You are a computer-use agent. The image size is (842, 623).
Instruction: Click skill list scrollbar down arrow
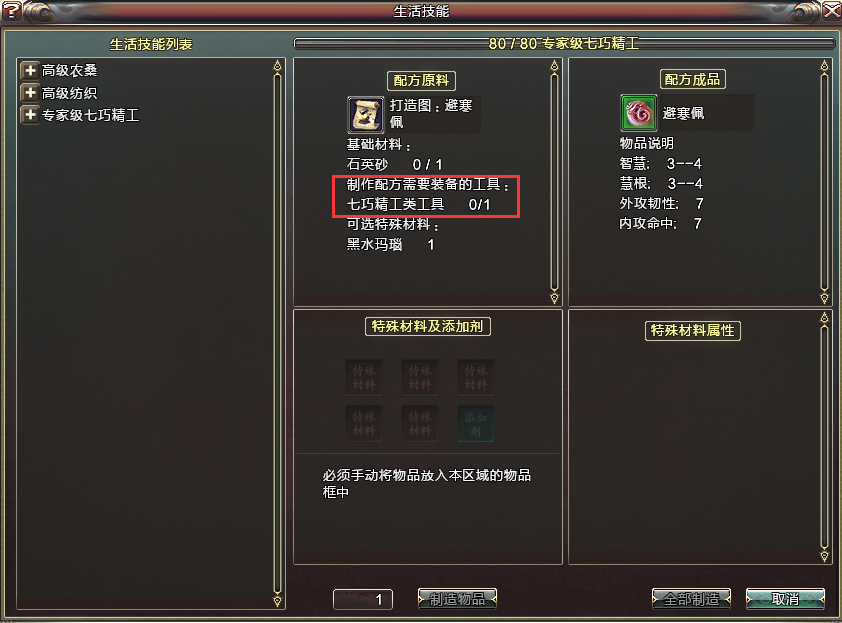tap(277, 600)
